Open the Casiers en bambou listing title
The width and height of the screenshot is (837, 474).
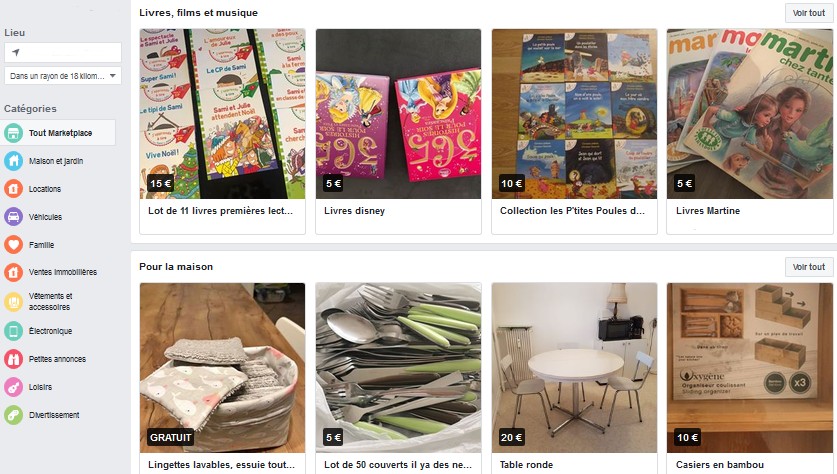720,465
